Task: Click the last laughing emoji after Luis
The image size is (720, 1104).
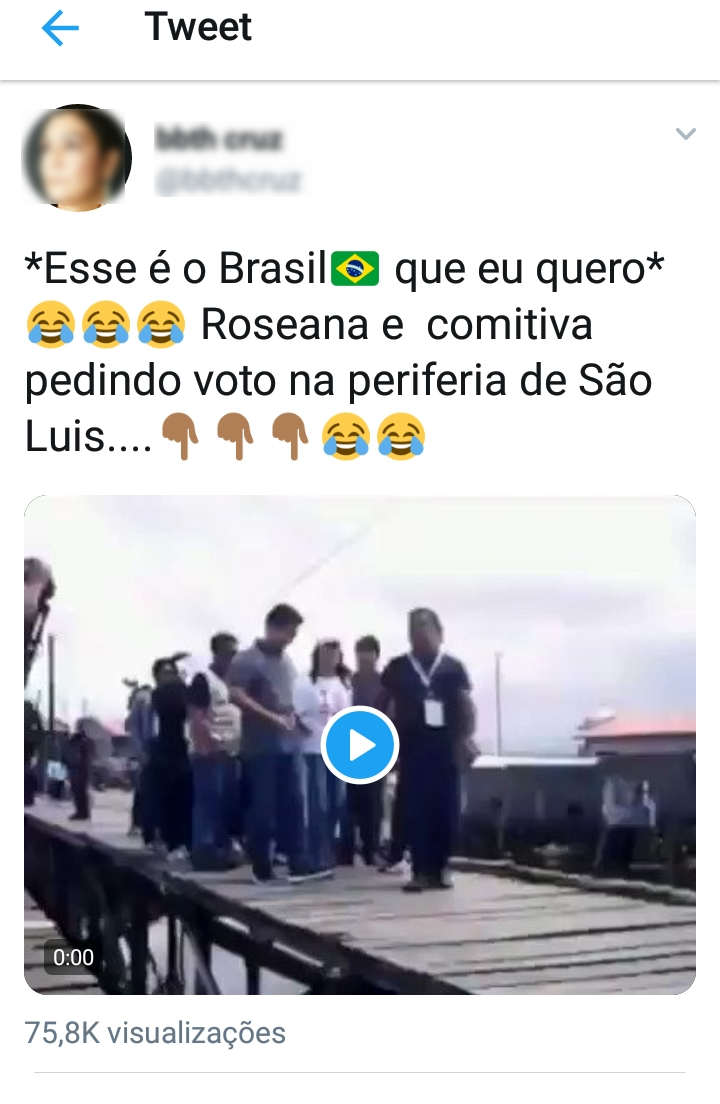Action: (400, 437)
